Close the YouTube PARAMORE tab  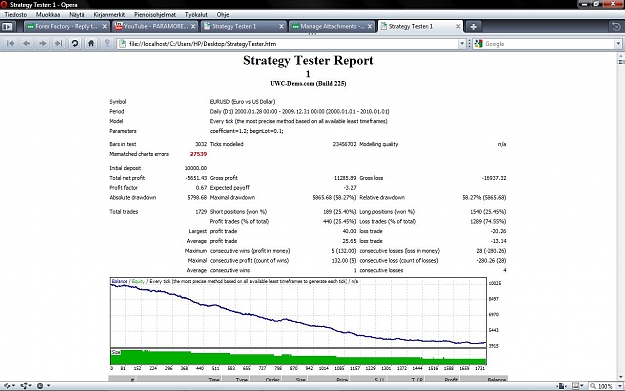(193, 26)
